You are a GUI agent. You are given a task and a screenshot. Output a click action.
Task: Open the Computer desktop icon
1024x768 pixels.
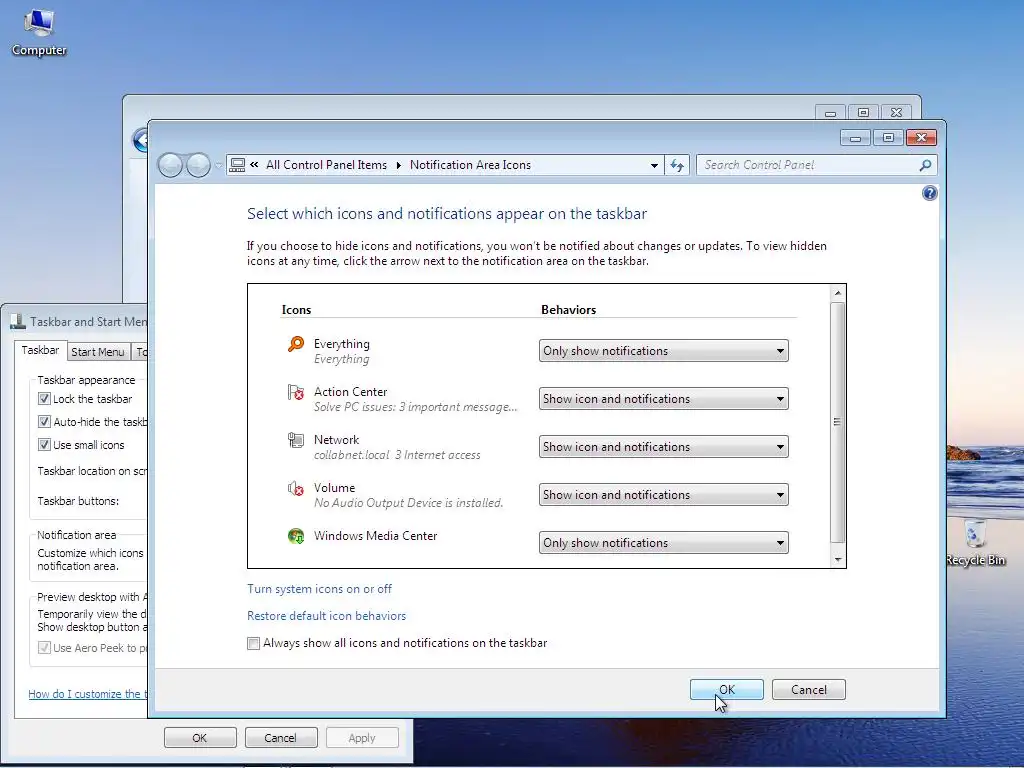[x=39, y=33]
